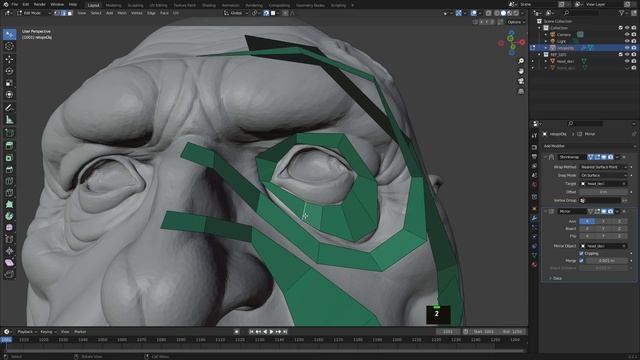640x360 pixels.
Task: Toggle the Clipping checkbox in Mirror
Action: (x=582, y=253)
